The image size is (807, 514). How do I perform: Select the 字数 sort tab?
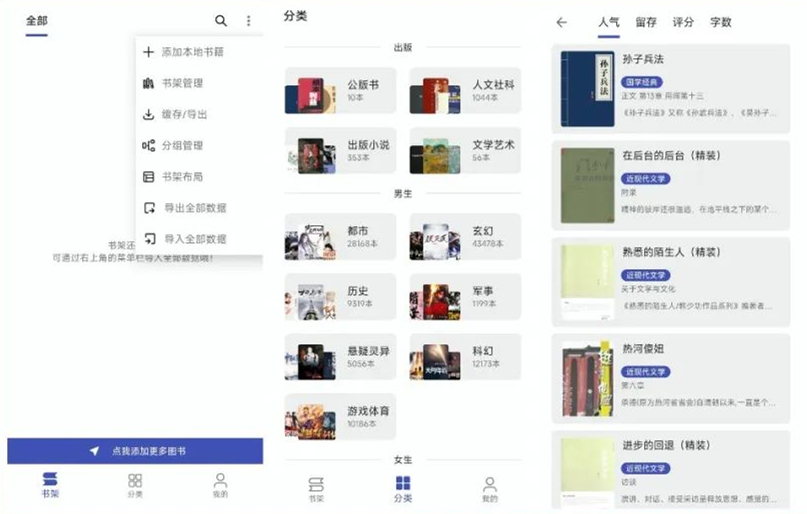720,22
